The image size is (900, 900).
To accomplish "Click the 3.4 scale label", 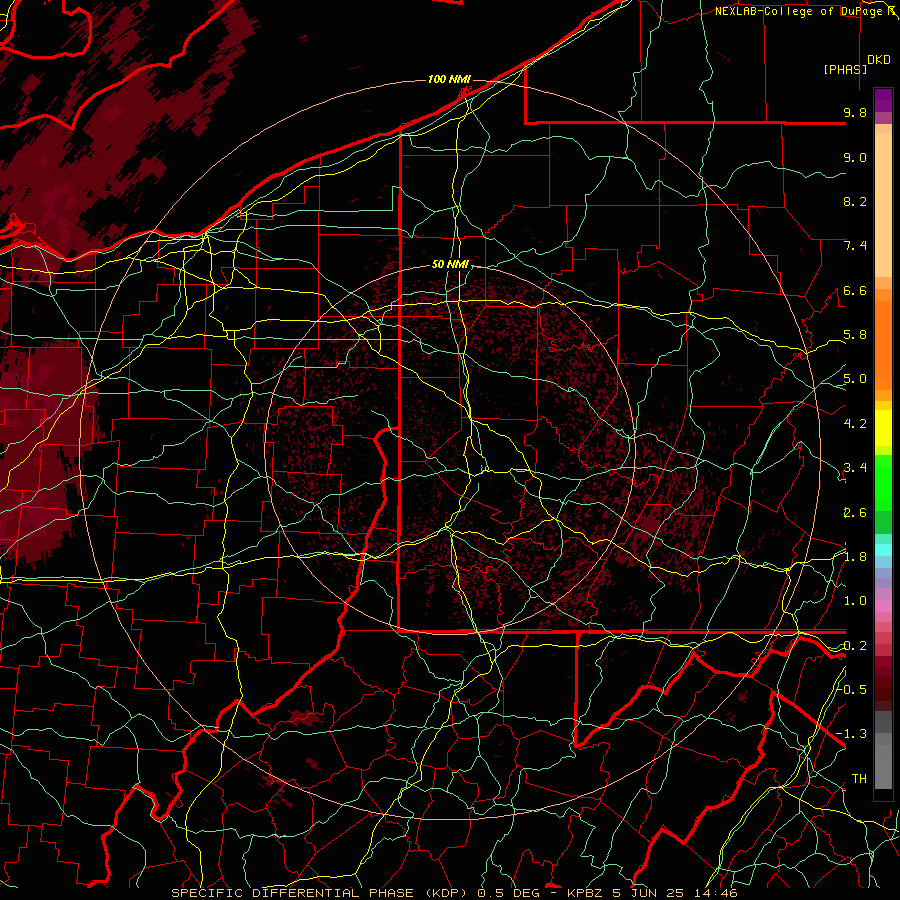I will (855, 468).
